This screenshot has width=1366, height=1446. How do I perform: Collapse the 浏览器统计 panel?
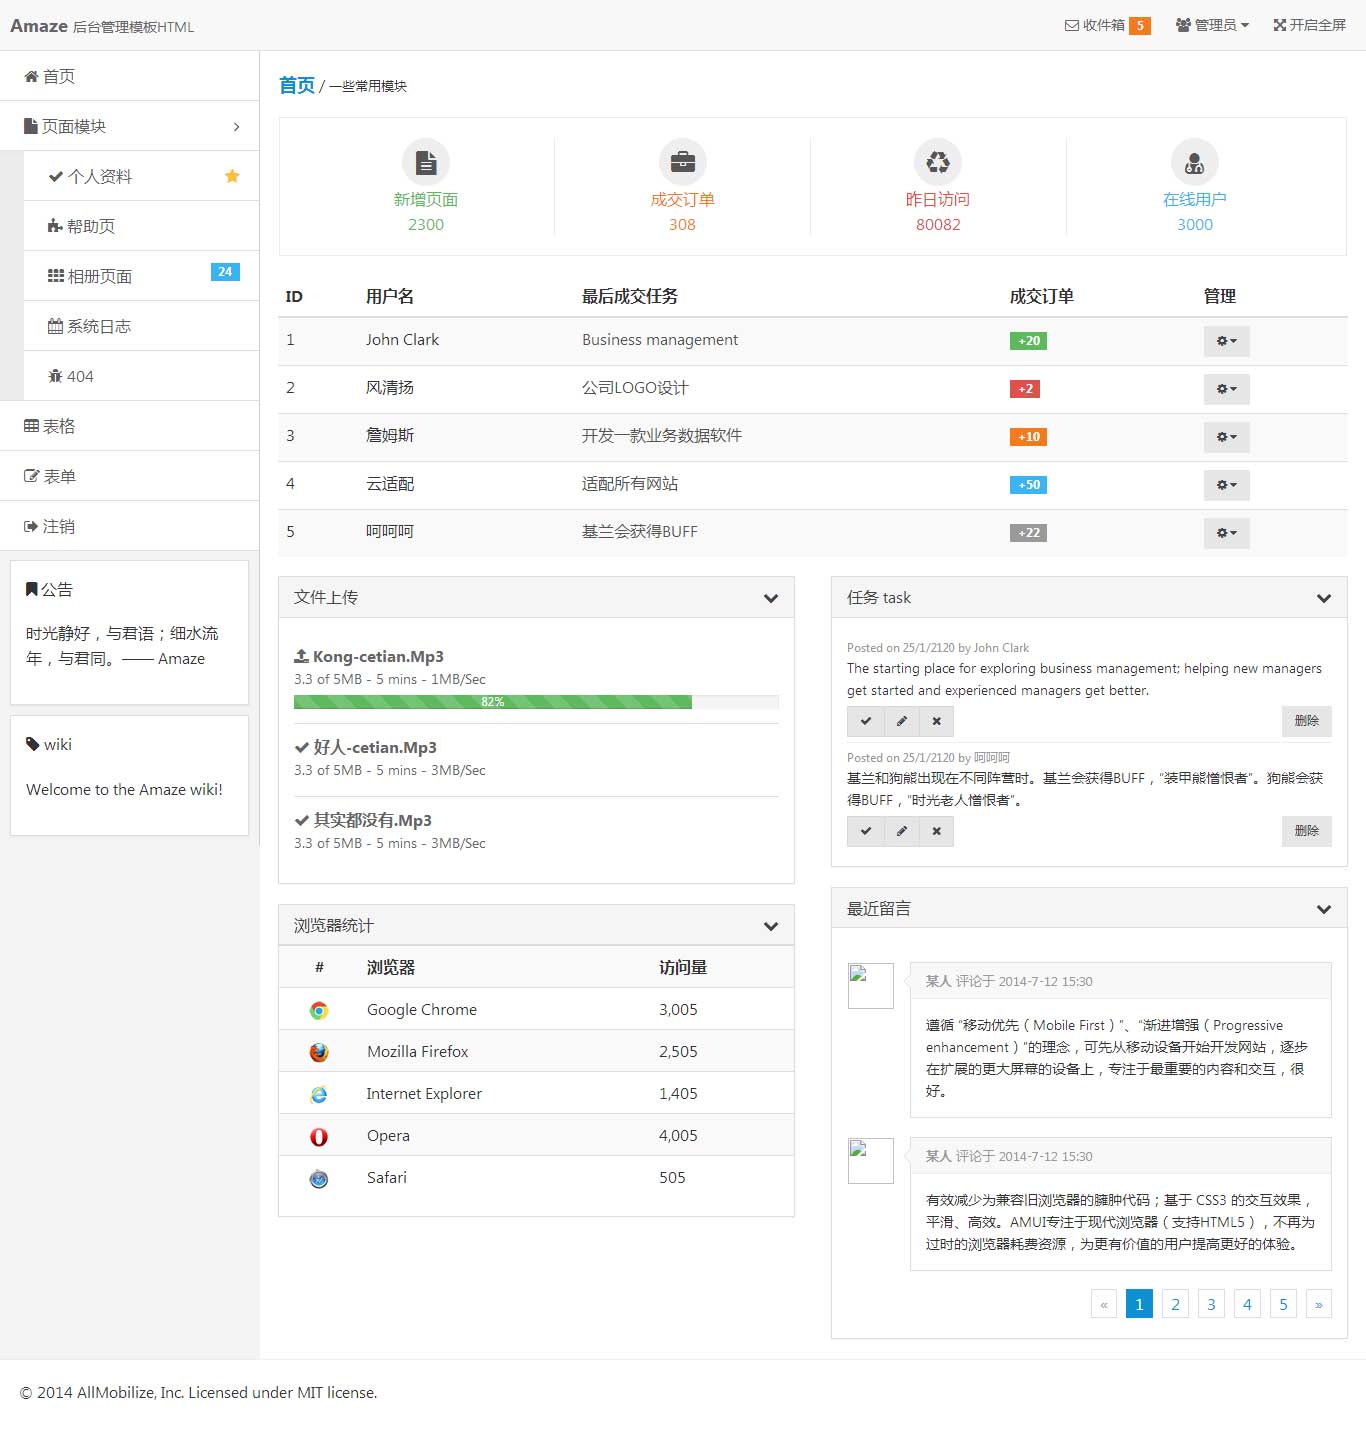(771, 926)
